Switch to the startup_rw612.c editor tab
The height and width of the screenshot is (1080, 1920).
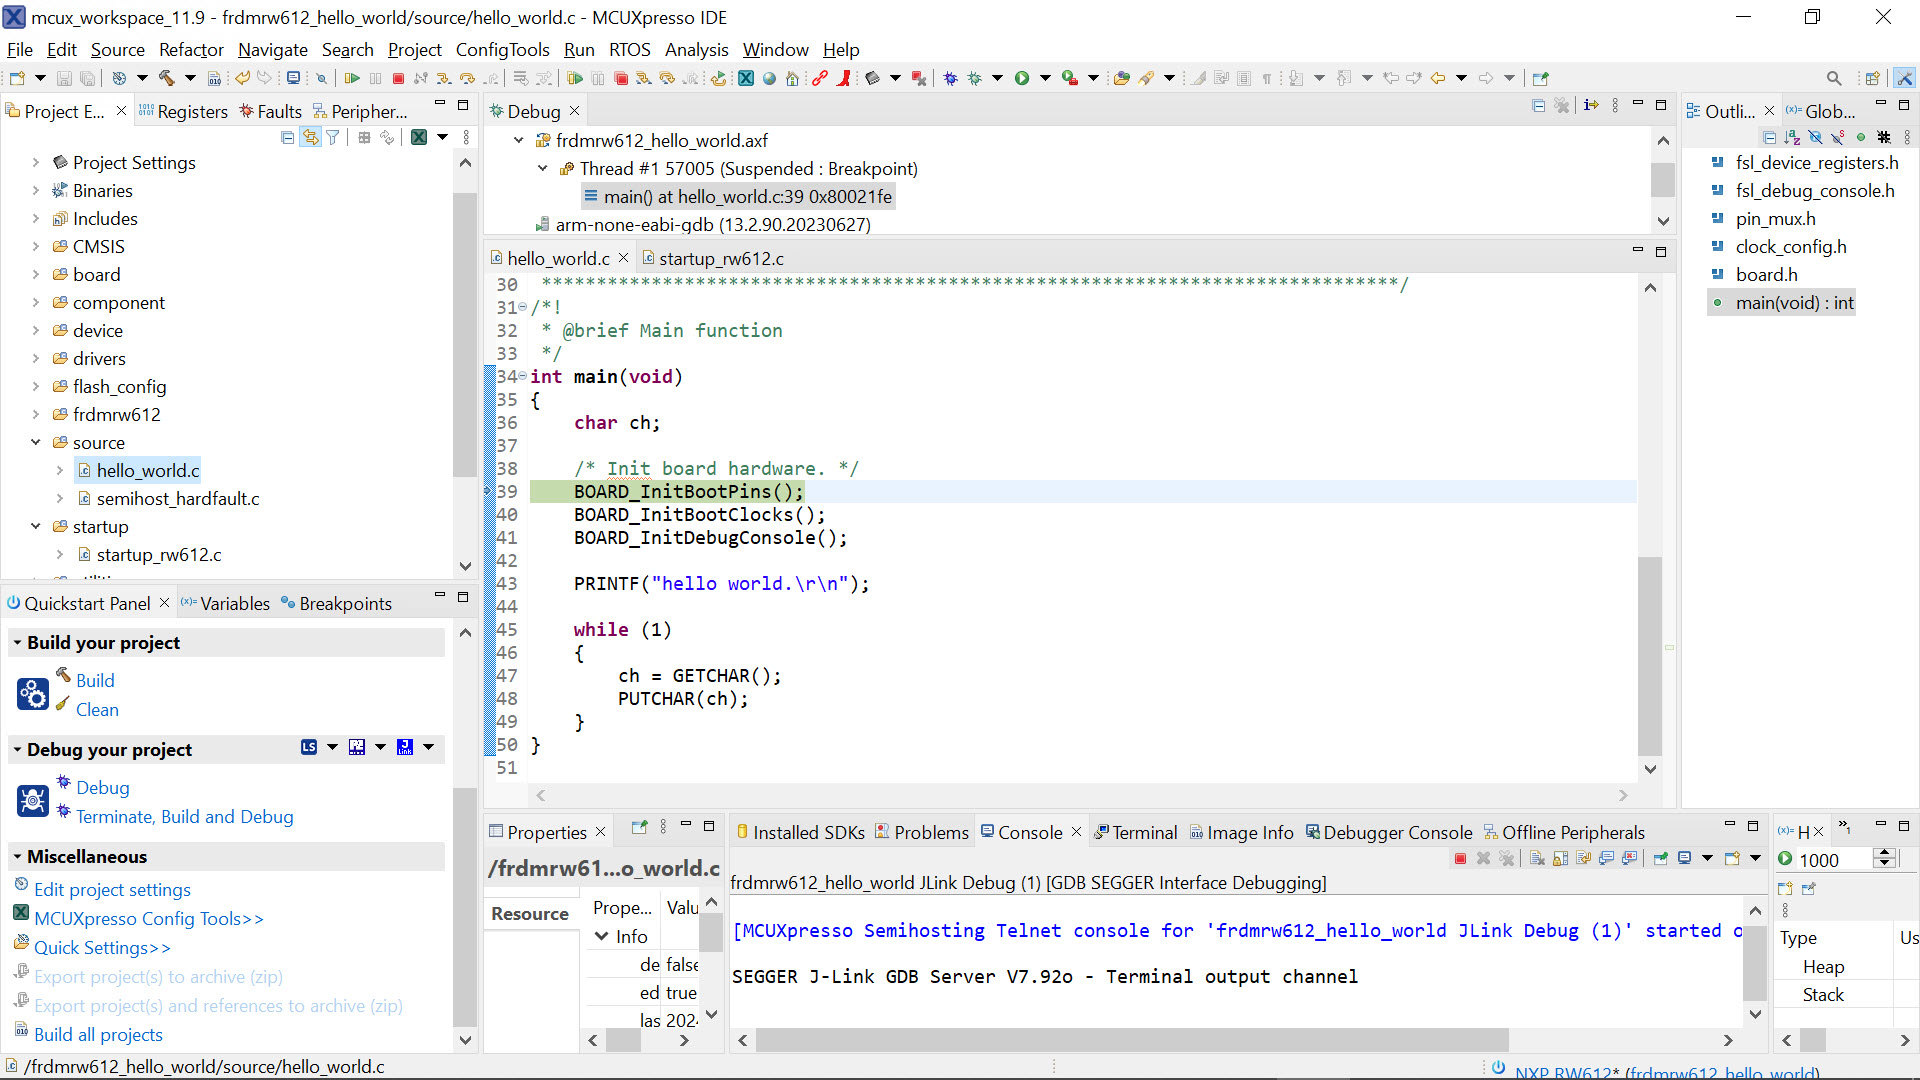tap(720, 258)
